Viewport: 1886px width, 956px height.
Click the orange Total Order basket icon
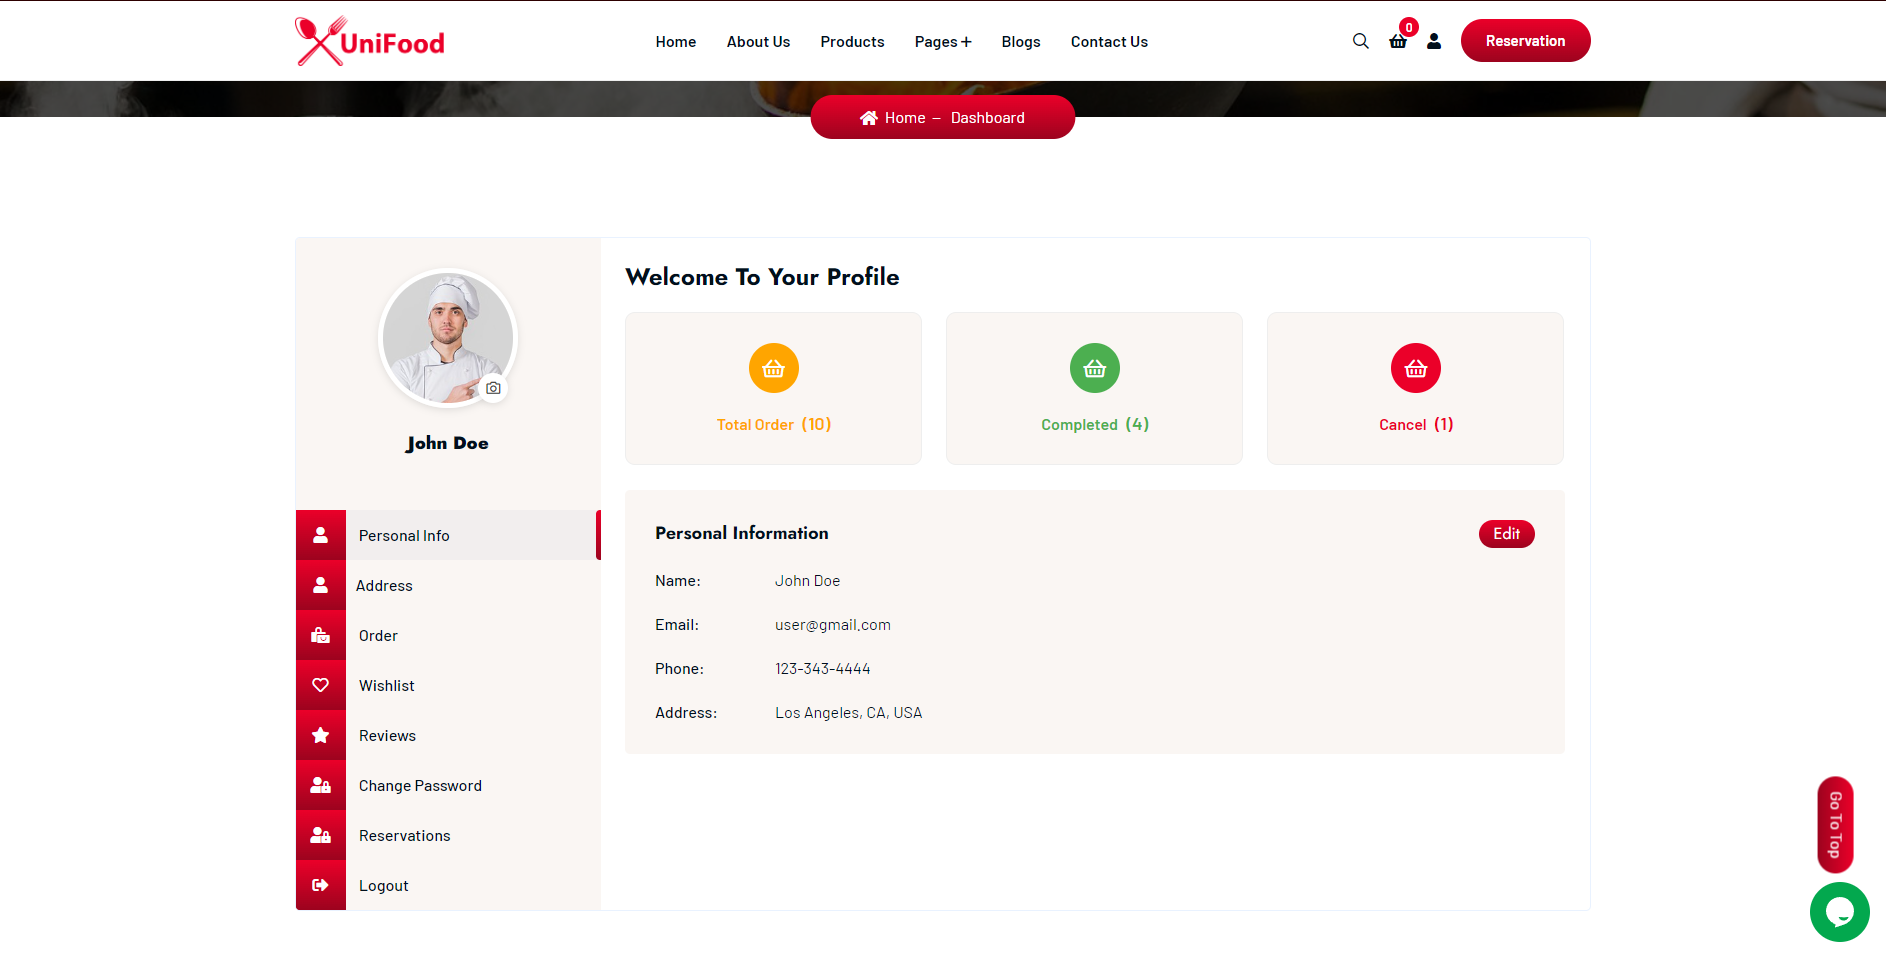tap(773, 368)
